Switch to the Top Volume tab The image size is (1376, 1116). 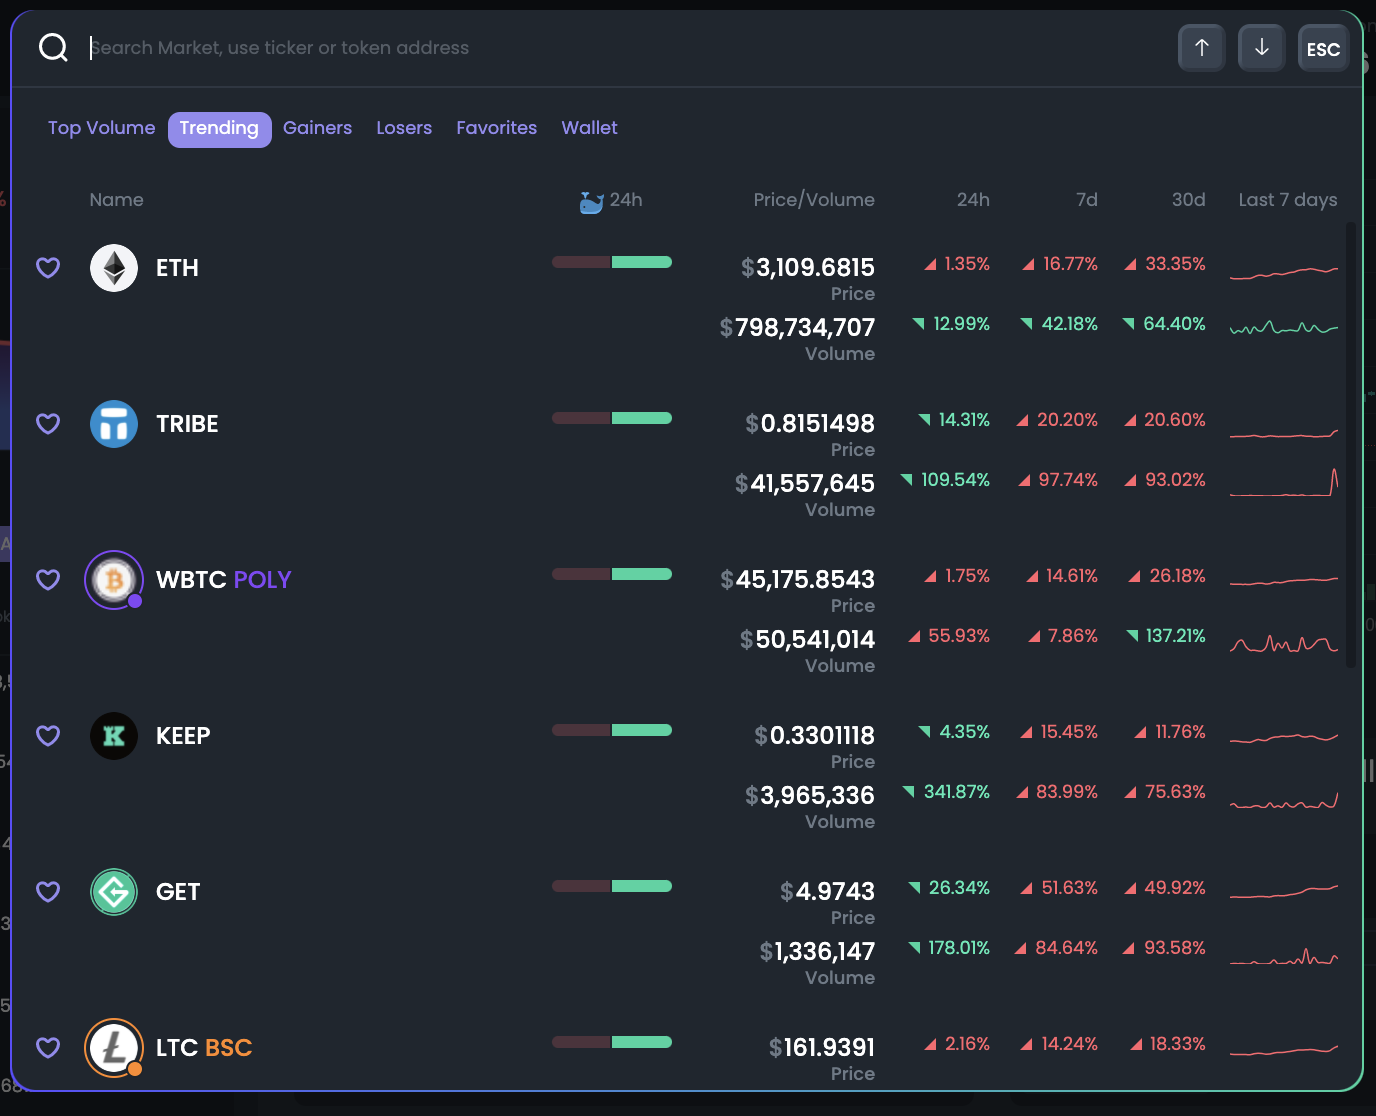tap(102, 128)
